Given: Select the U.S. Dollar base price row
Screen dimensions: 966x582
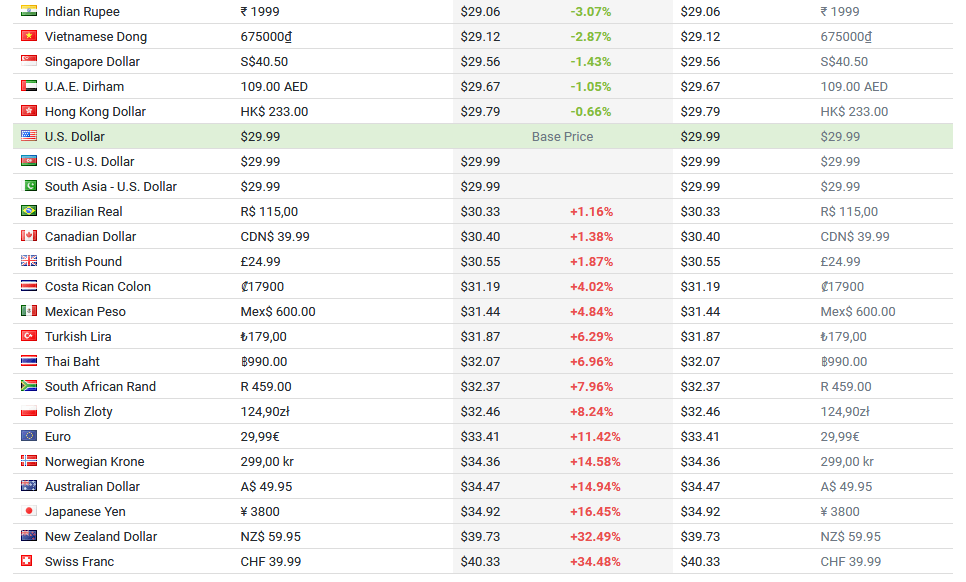Looking at the screenshot, I should point(483,136).
